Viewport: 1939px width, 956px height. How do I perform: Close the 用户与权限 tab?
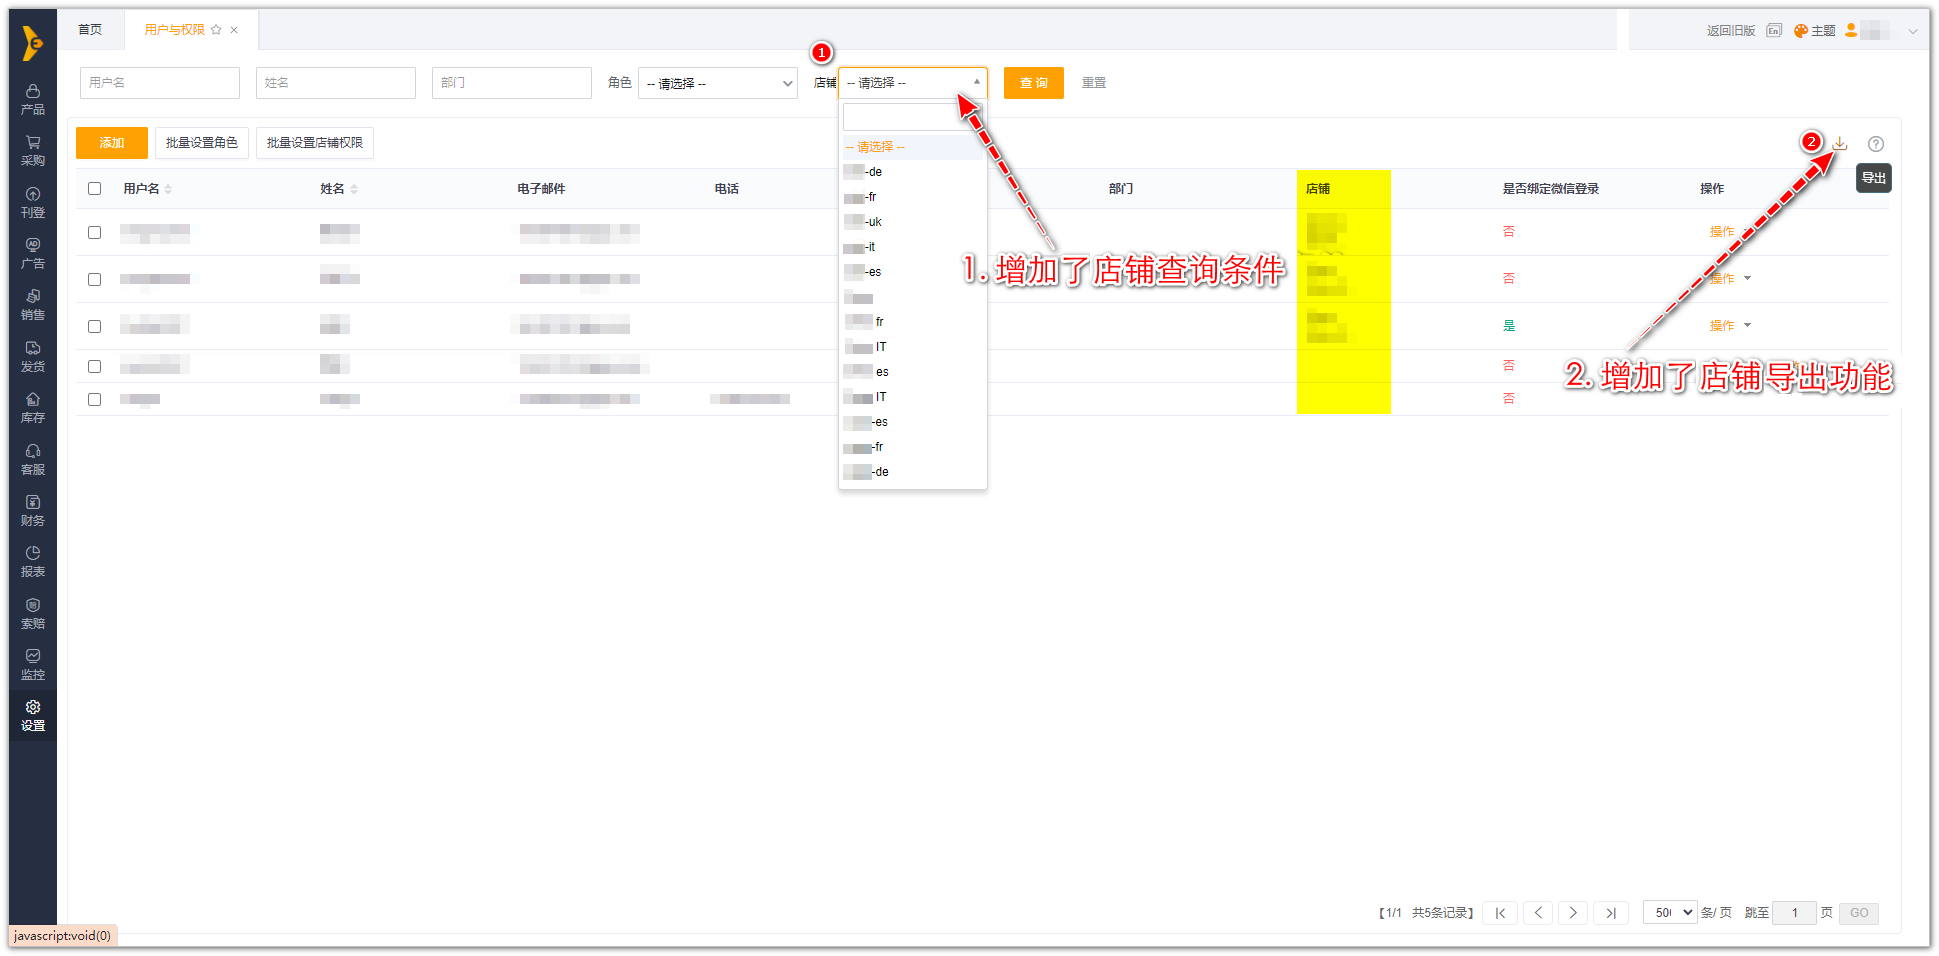click(234, 30)
